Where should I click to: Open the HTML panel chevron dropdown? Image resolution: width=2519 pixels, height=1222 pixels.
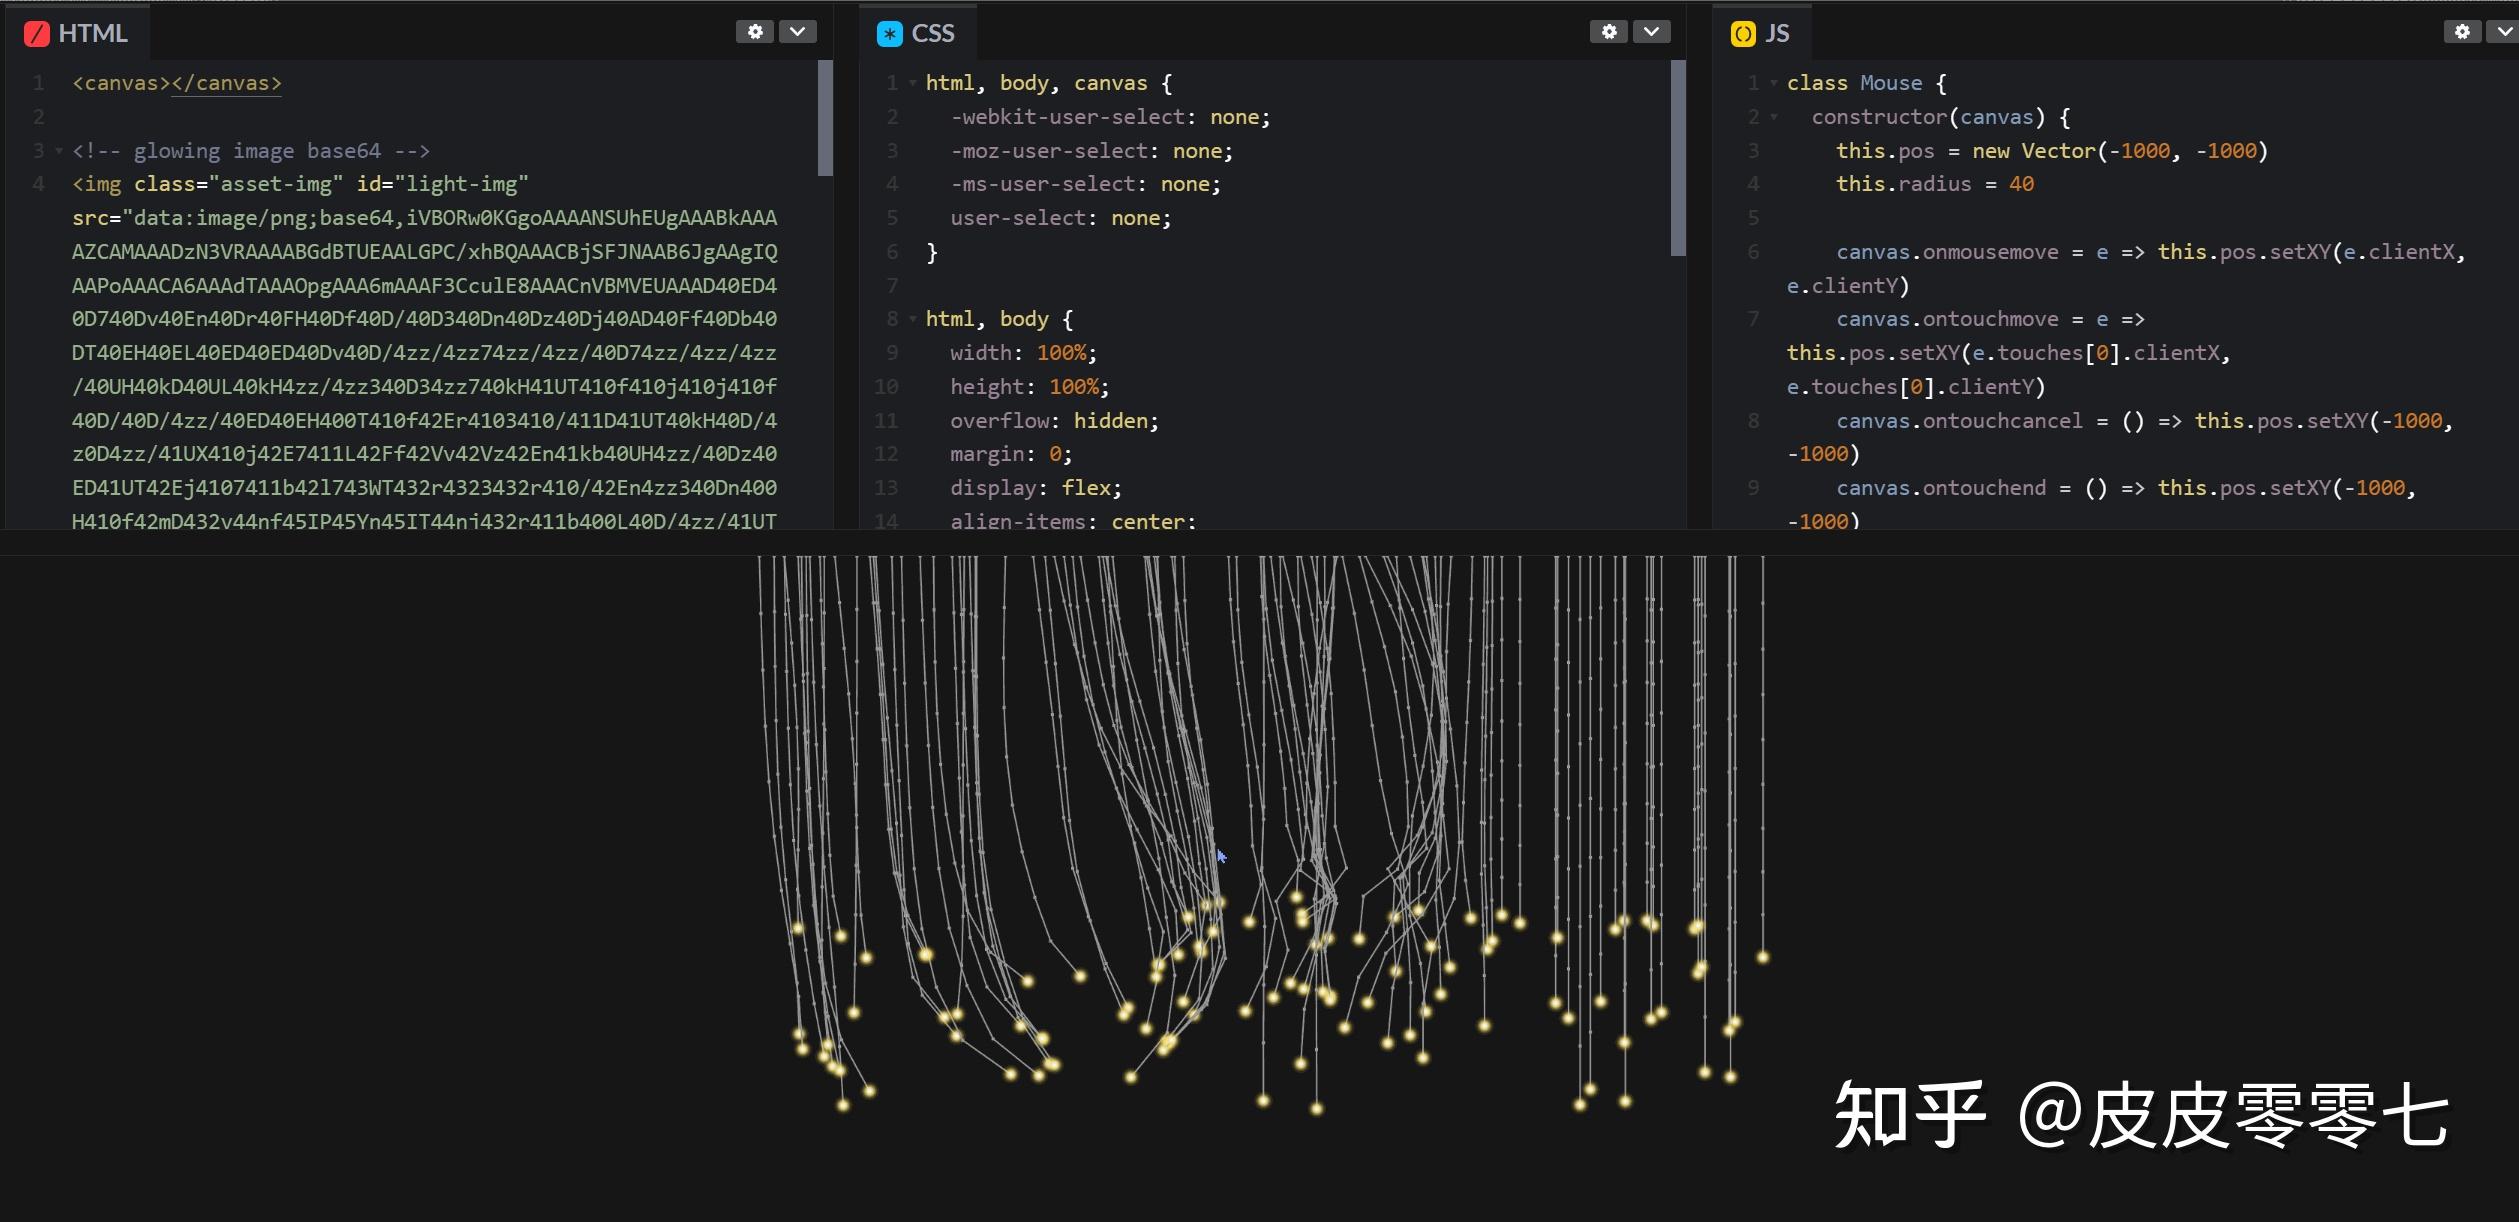tap(797, 31)
